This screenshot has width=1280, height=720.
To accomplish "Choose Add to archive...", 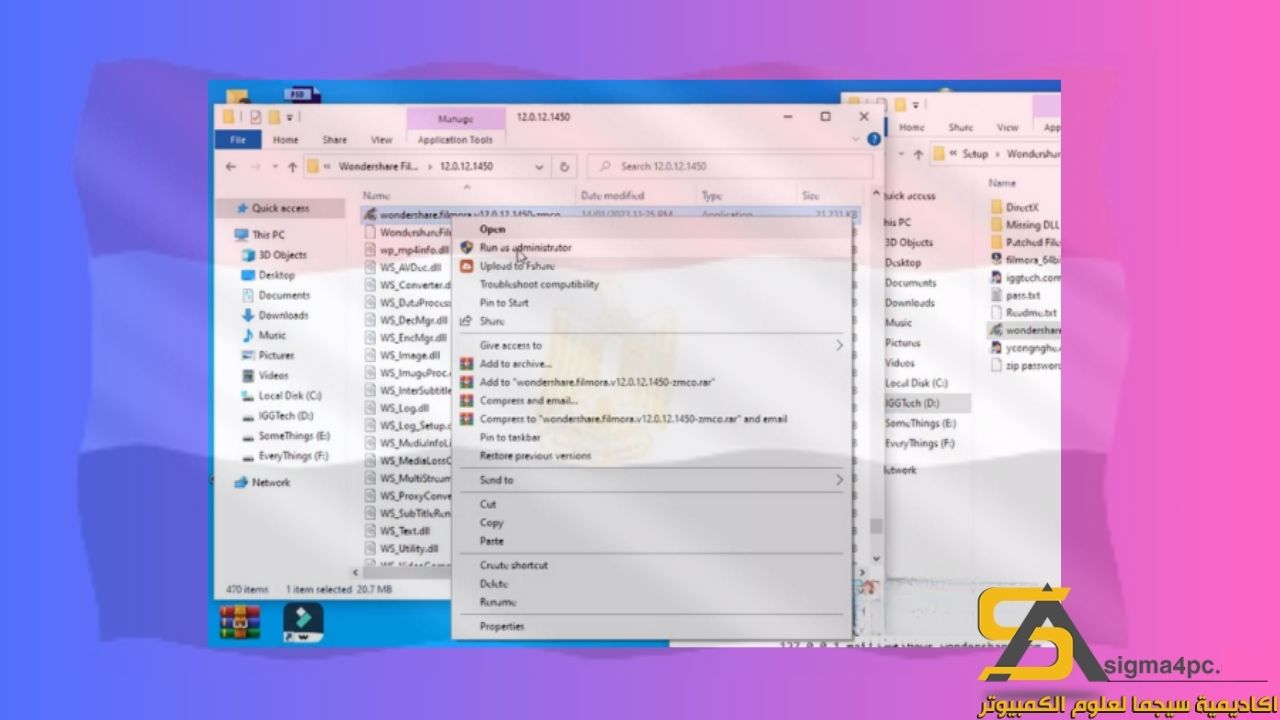I will point(515,364).
